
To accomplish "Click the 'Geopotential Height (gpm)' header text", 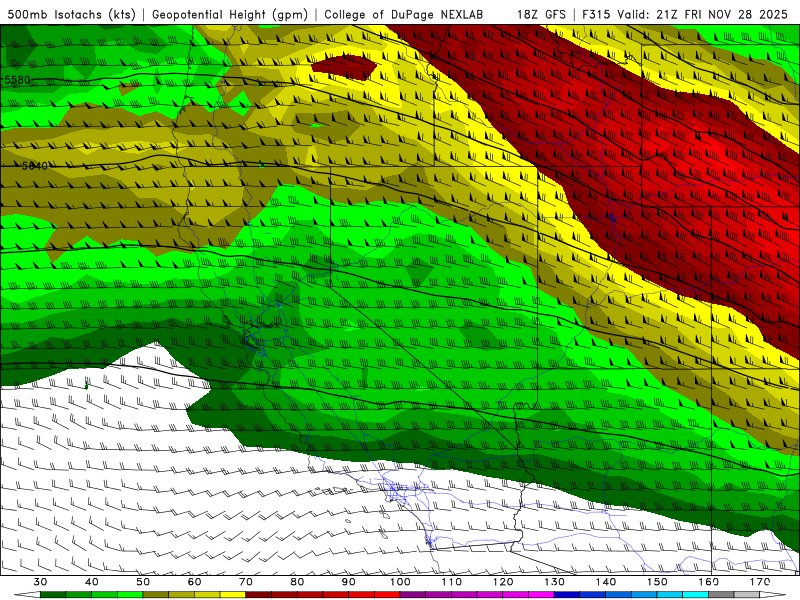I will pos(230,14).
